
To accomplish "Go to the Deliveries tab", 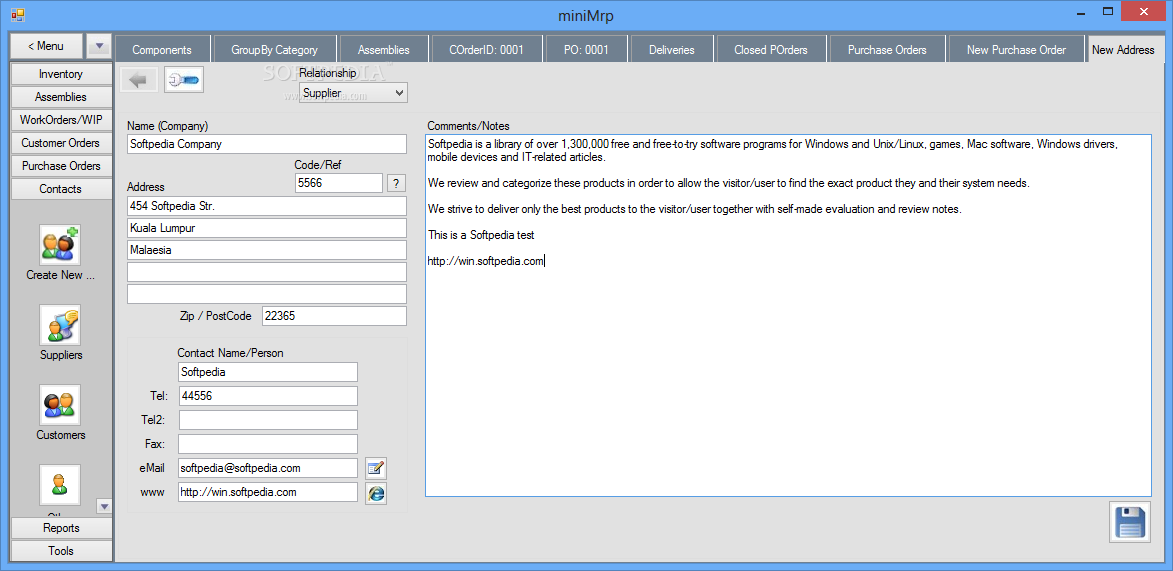I will click(x=672, y=49).
